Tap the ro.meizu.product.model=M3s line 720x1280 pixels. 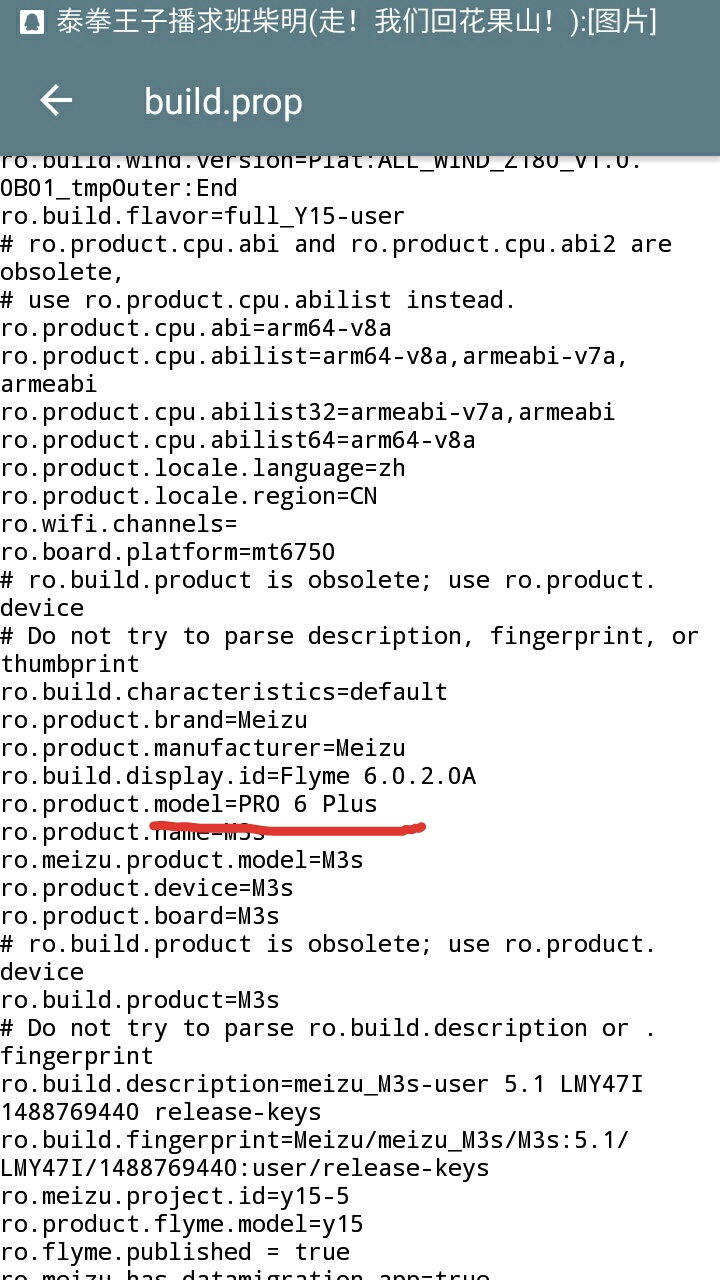point(182,860)
